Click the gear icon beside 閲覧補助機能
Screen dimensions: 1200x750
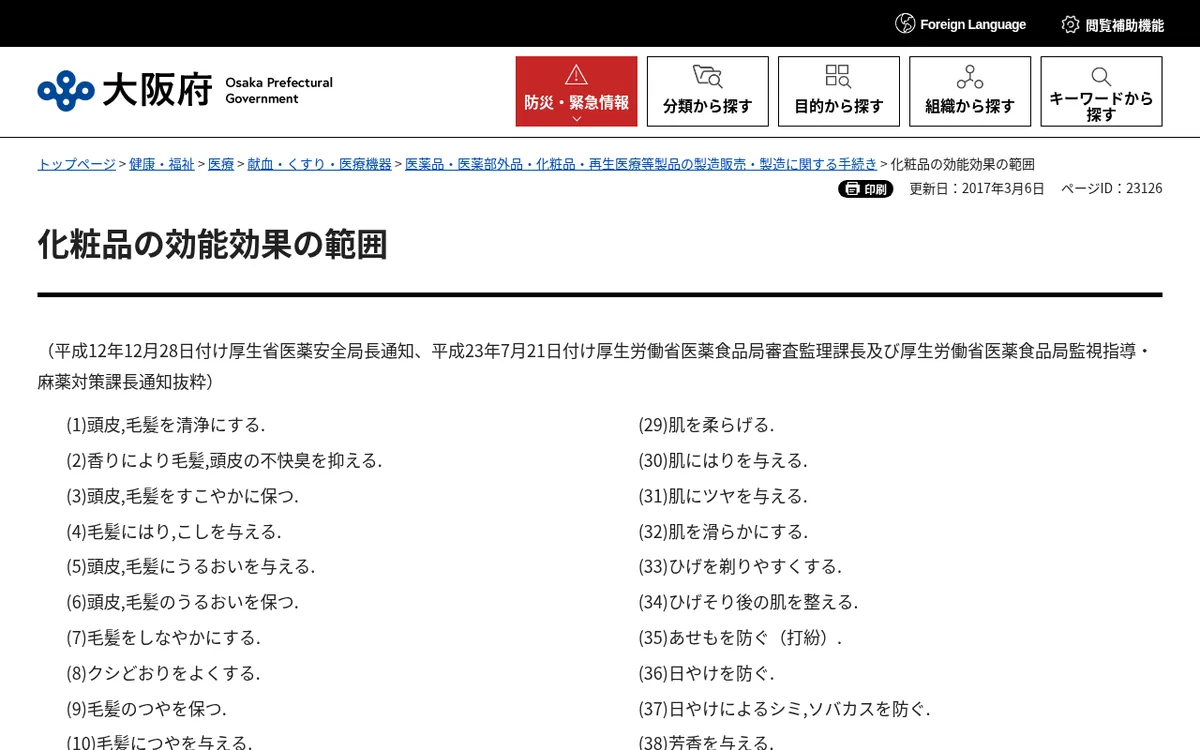click(x=1071, y=24)
